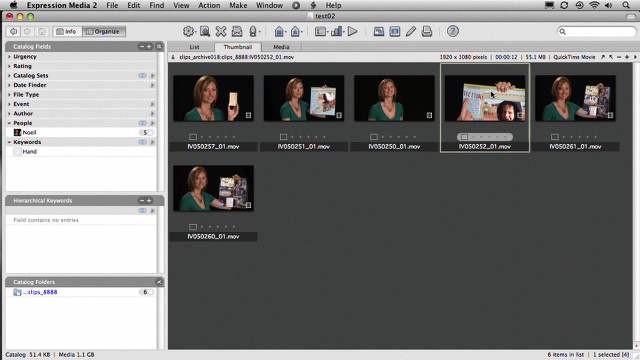Viewport: 640px width, 360px height.
Task: Collapse the Keywords field
Action: 9,142
